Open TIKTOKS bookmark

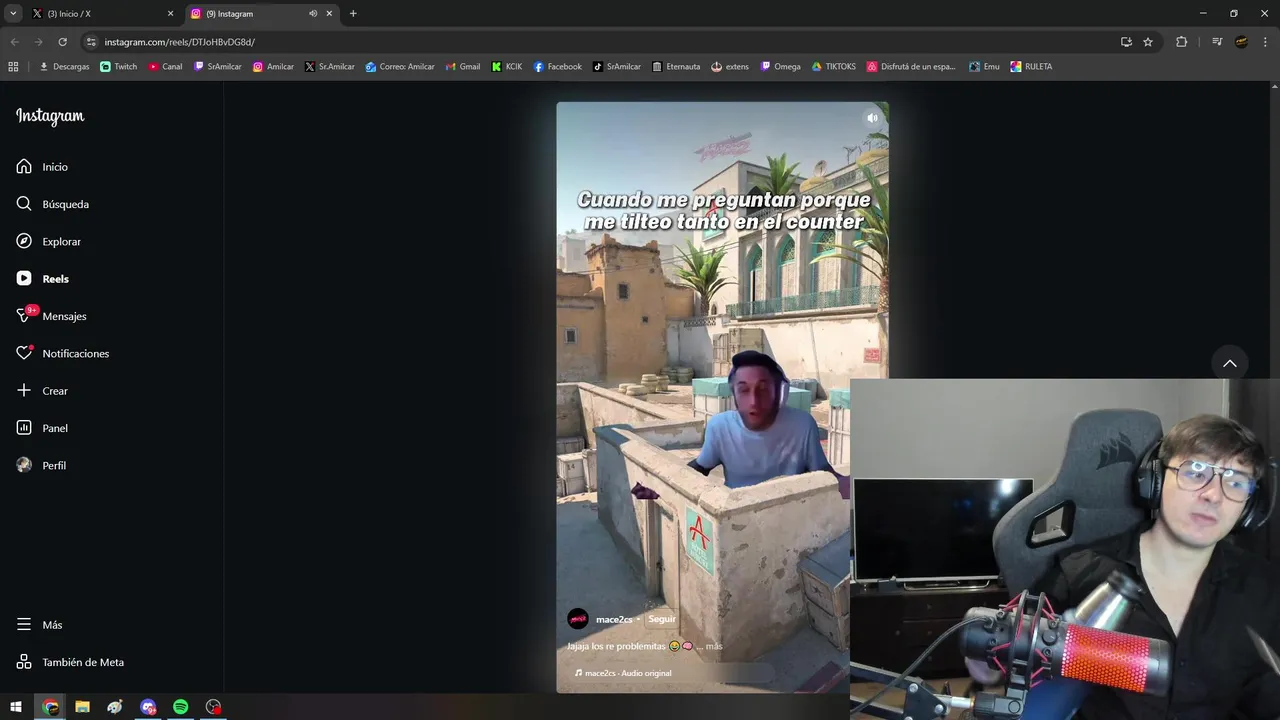(x=834, y=67)
